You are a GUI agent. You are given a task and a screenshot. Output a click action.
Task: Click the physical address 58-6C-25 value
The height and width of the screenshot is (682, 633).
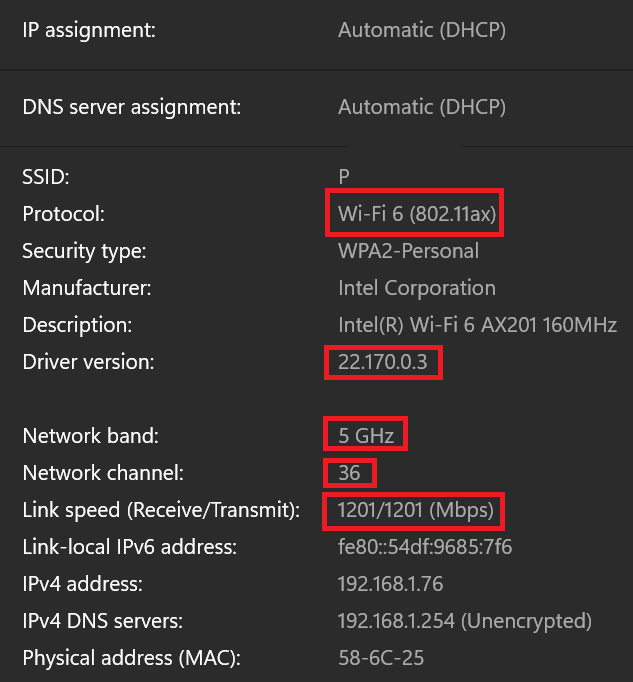pos(381,658)
